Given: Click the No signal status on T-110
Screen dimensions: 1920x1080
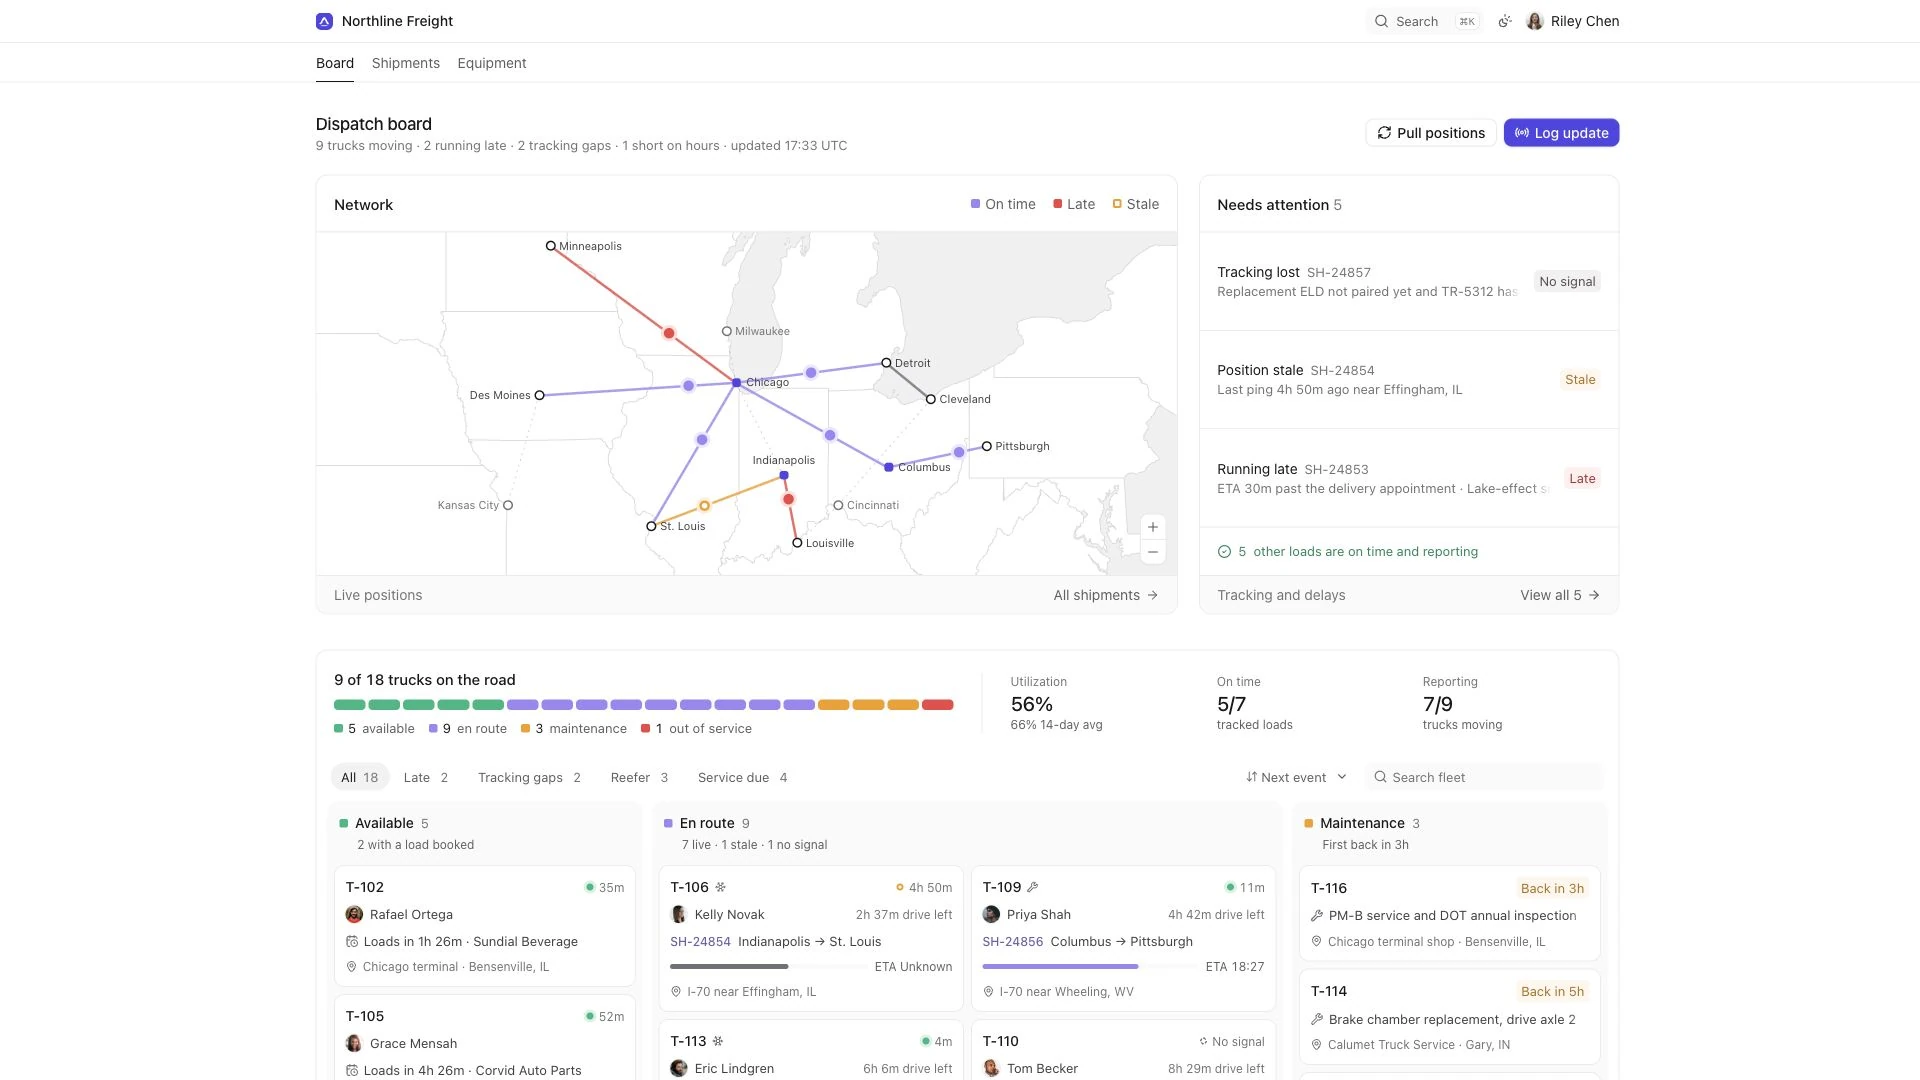Looking at the screenshot, I should point(1231,1042).
